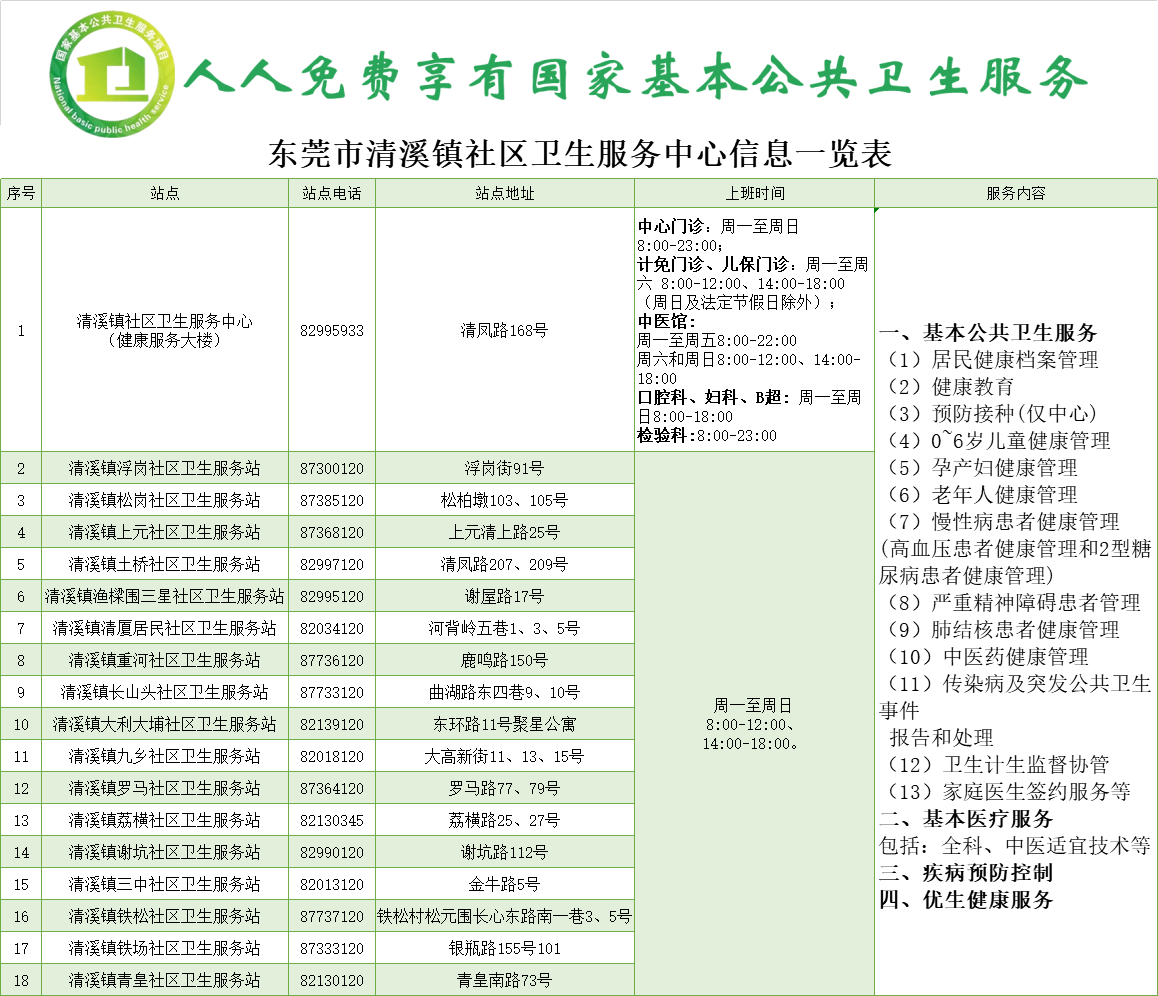Screen dimensions: 1158x996
Task: Click the heading 四、优生健康服务
Action: point(966,900)
